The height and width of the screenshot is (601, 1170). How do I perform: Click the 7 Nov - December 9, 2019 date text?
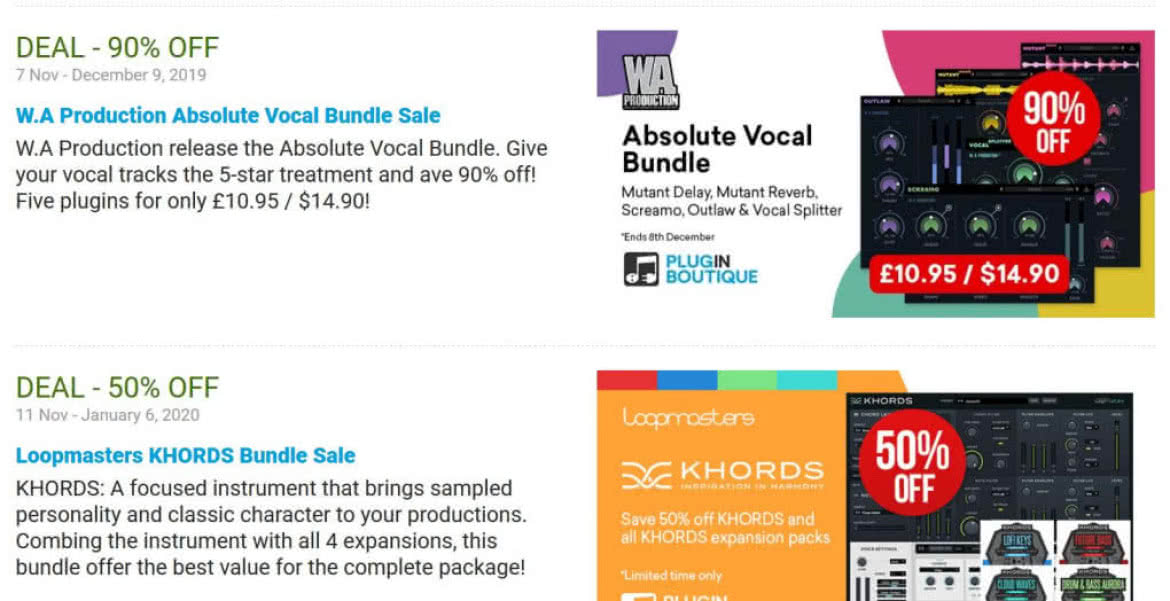tap(111, 75)
